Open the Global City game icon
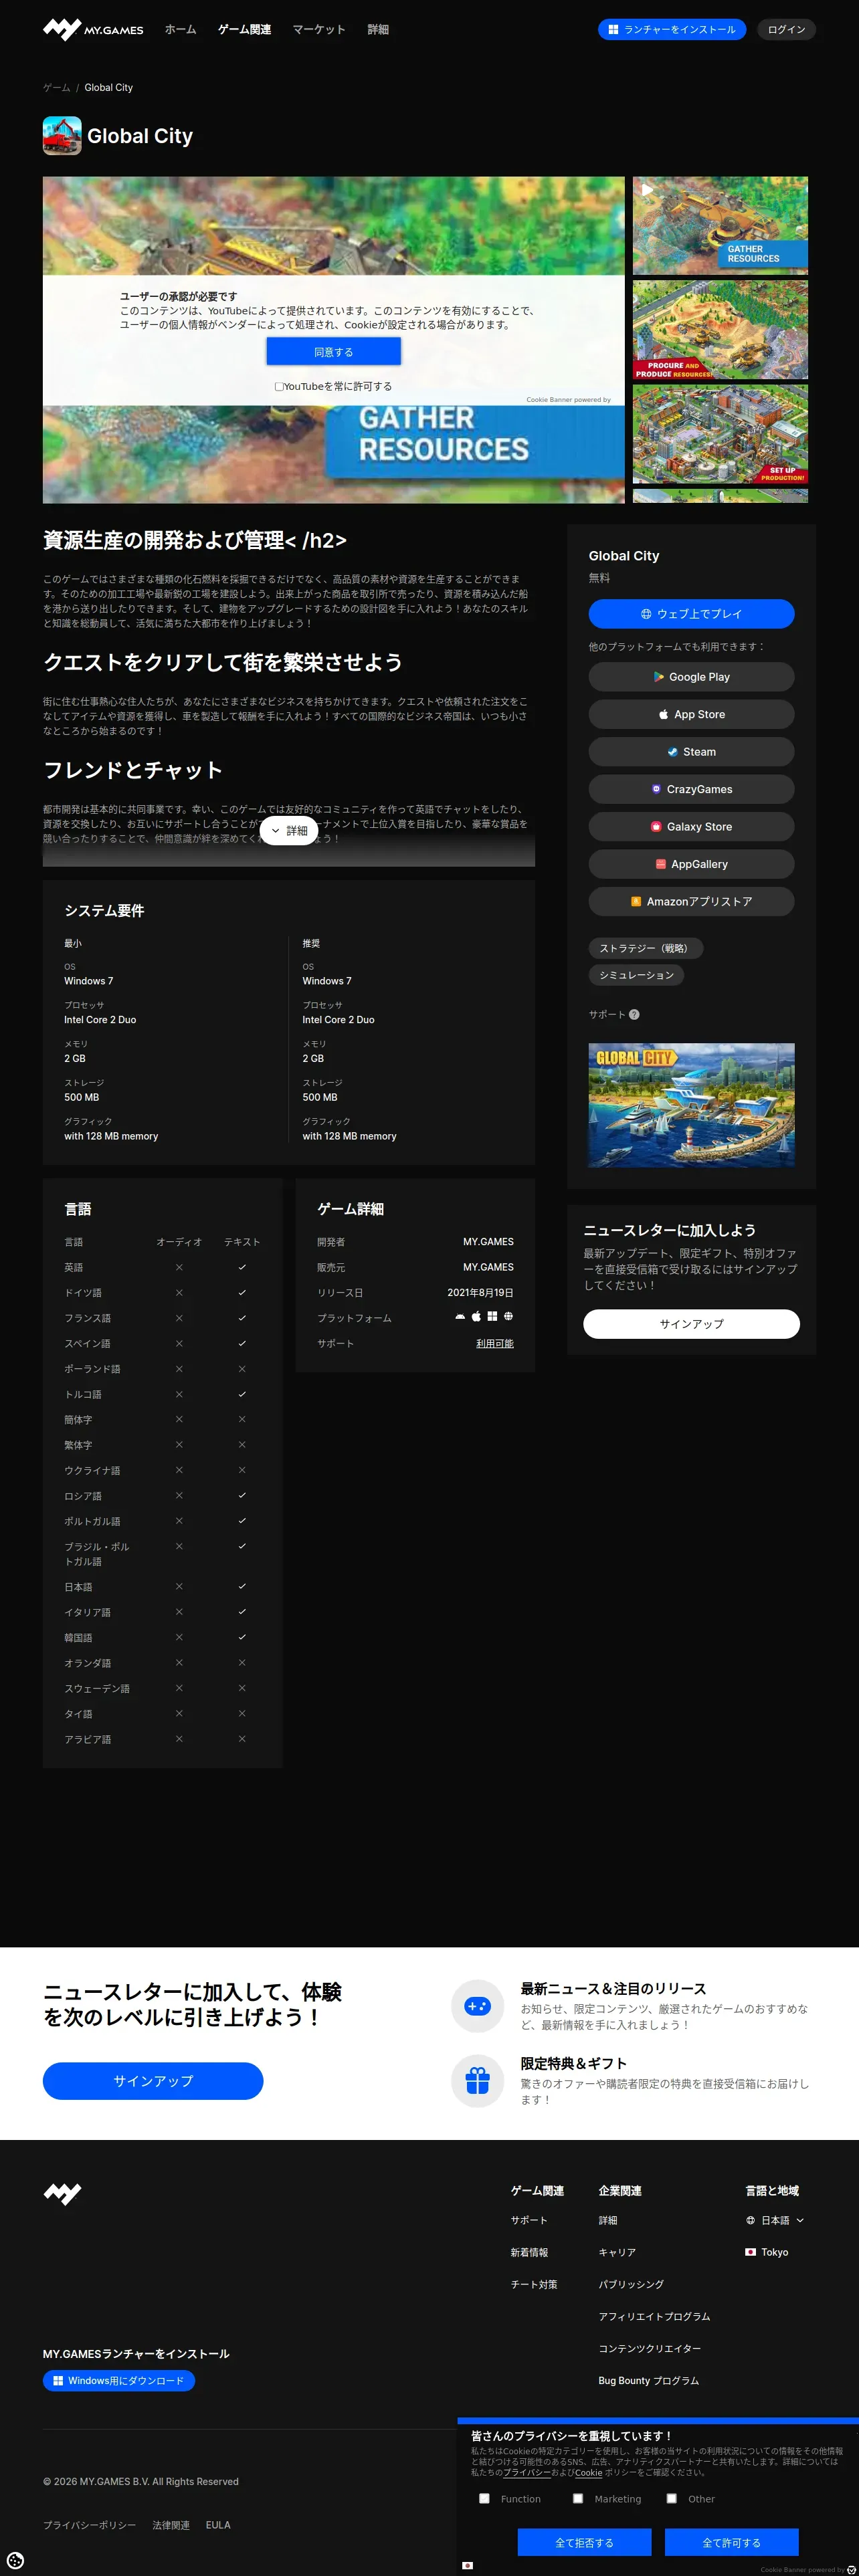The image size is (859, 2576). coord(62,136)
